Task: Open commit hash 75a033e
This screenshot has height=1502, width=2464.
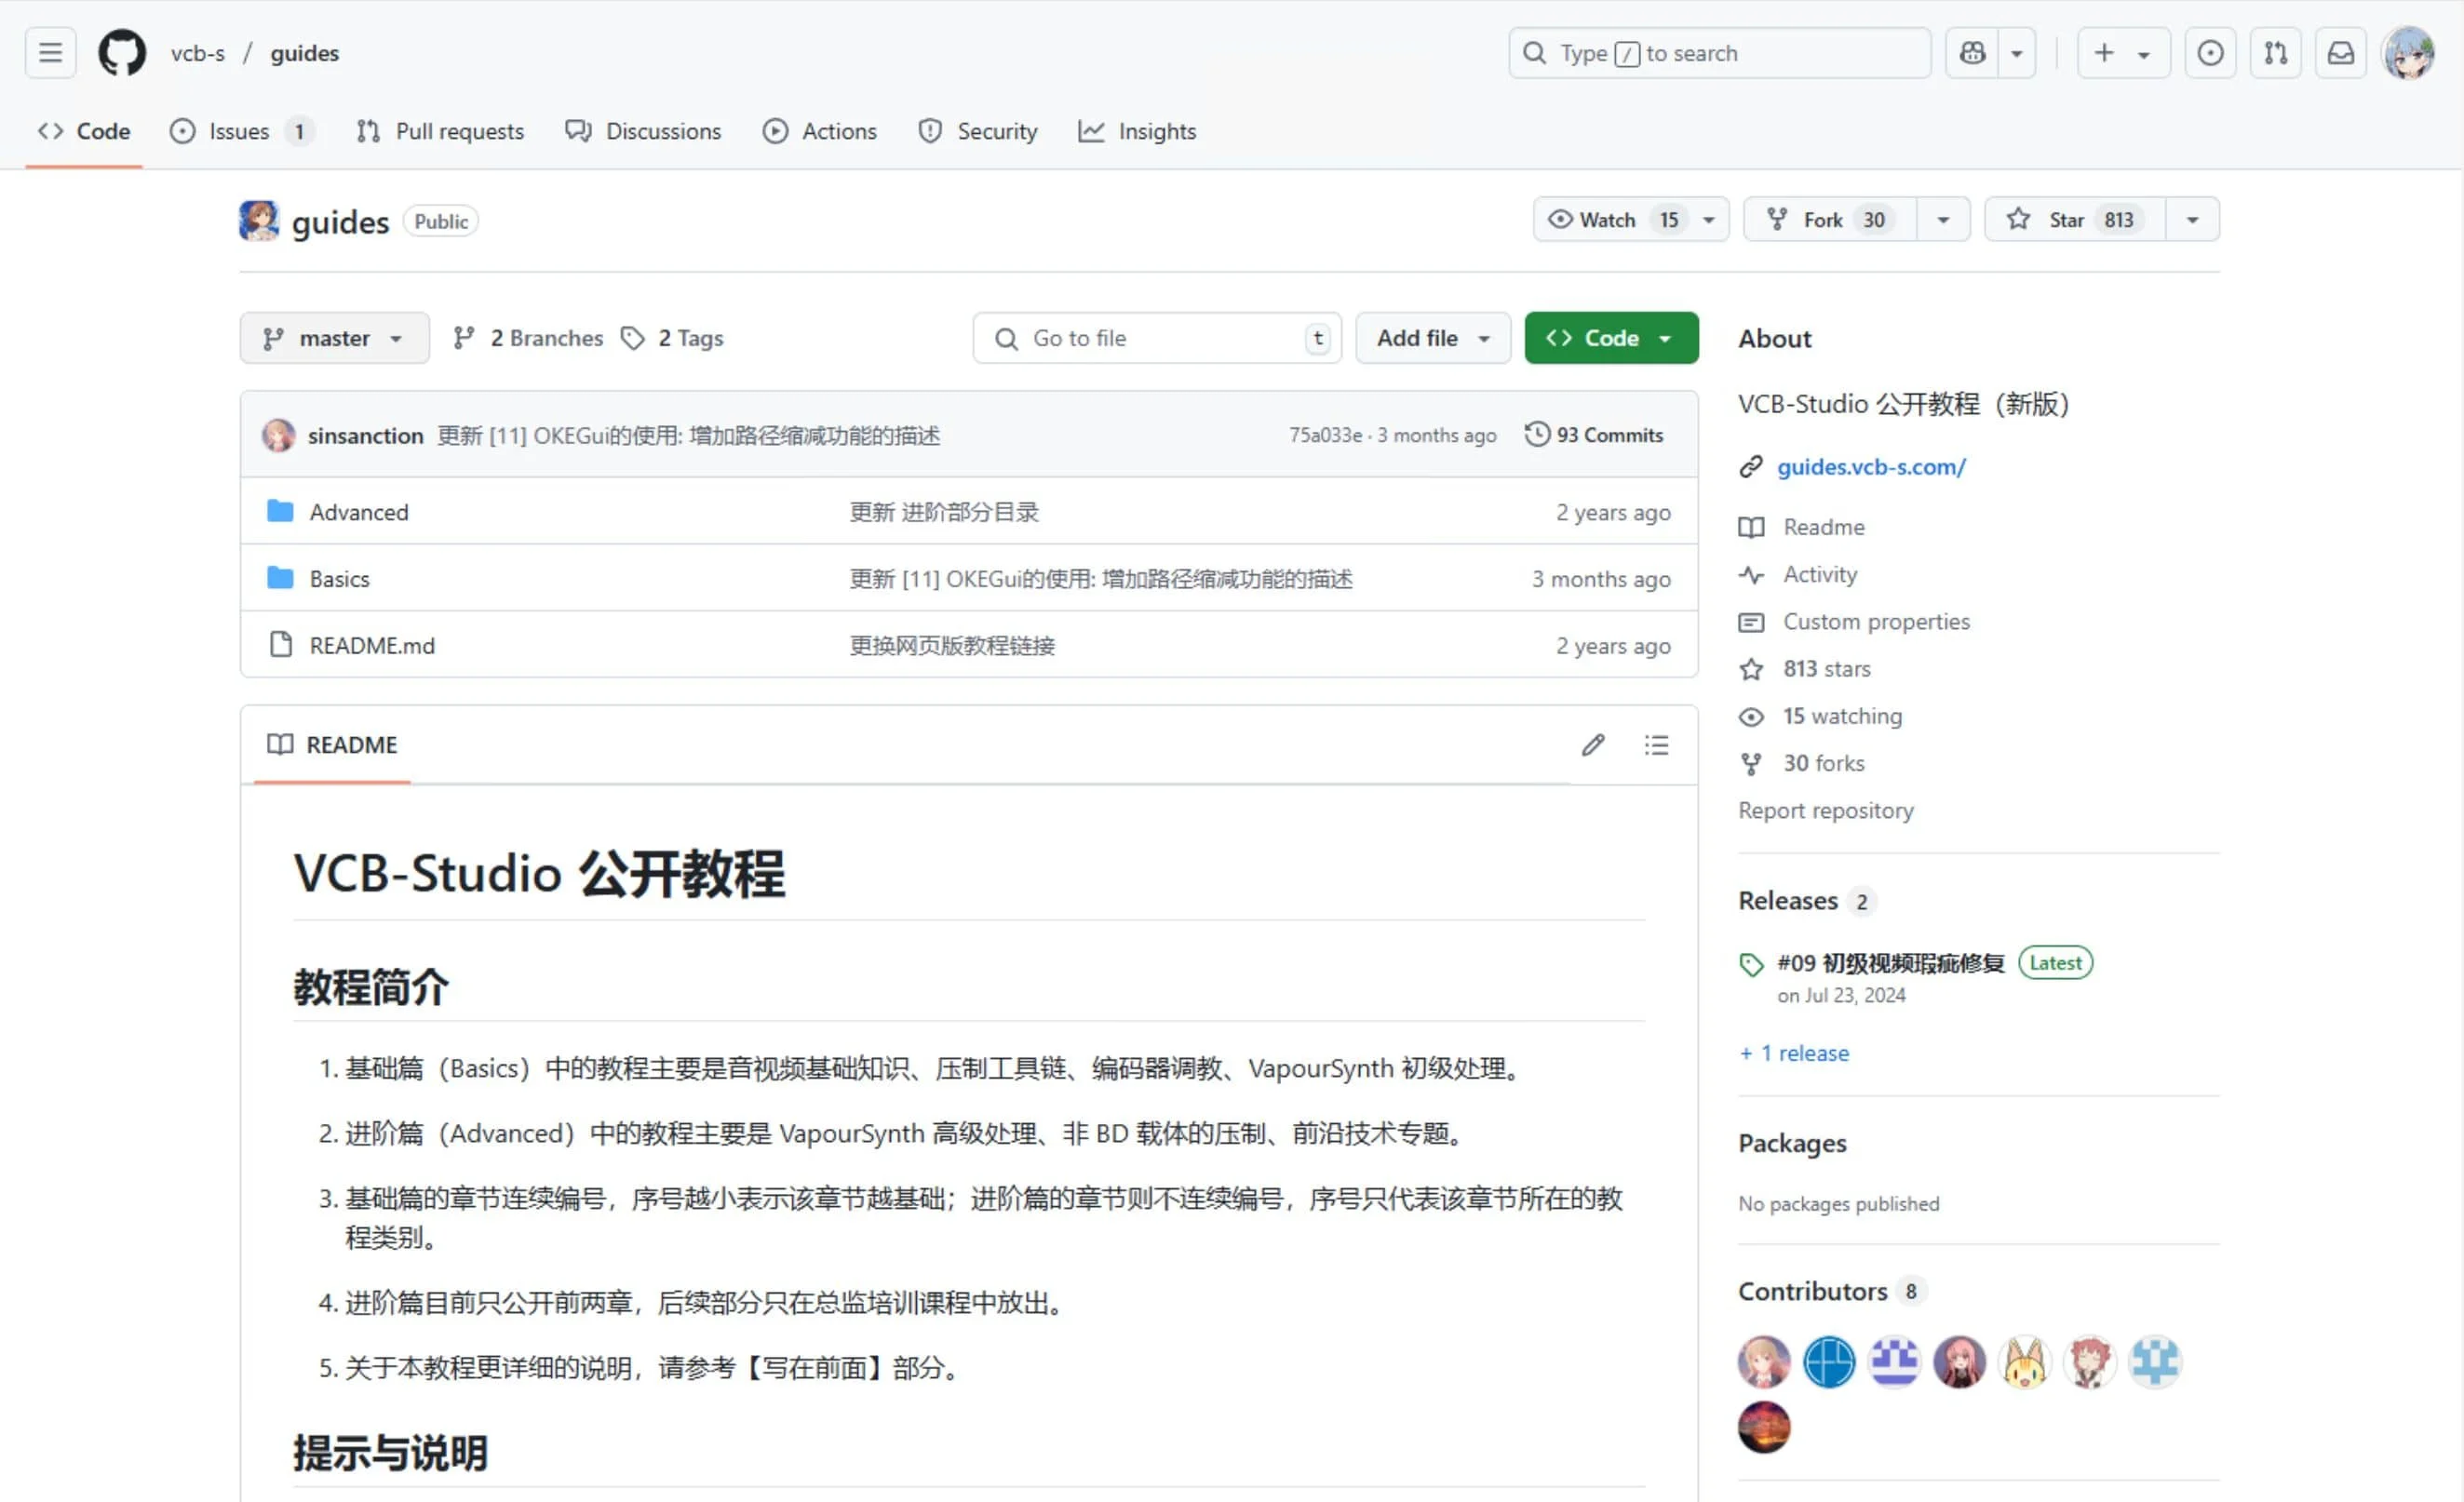Action: click(x=1325, y=435)
